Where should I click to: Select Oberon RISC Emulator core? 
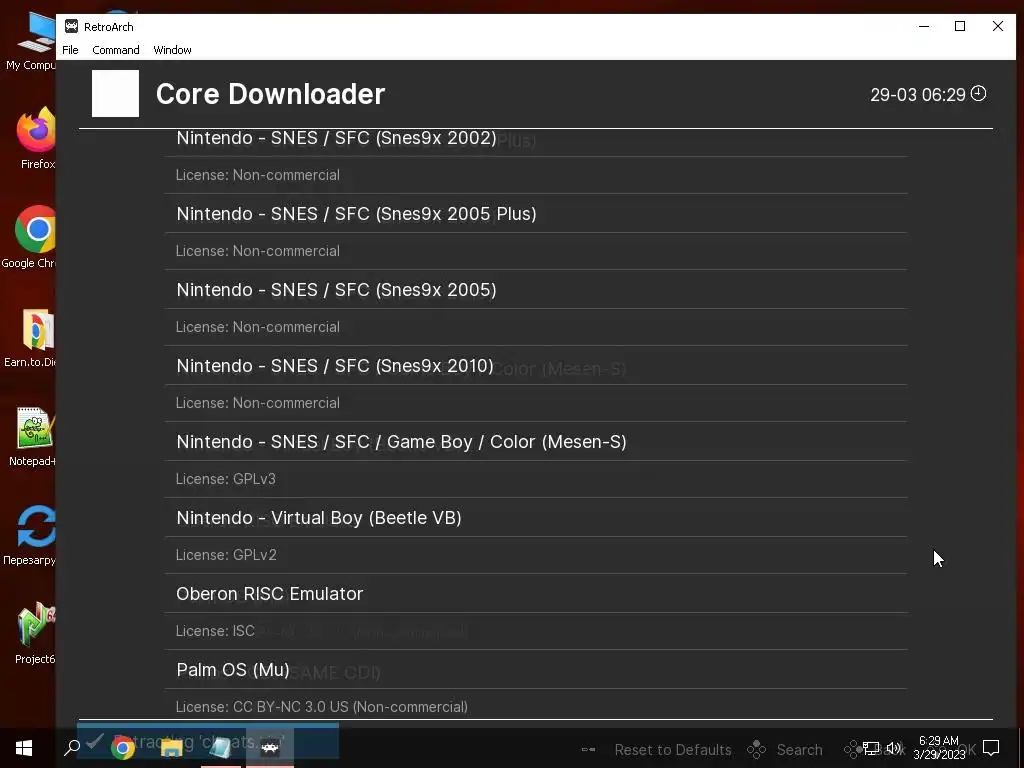click(536, 594)
